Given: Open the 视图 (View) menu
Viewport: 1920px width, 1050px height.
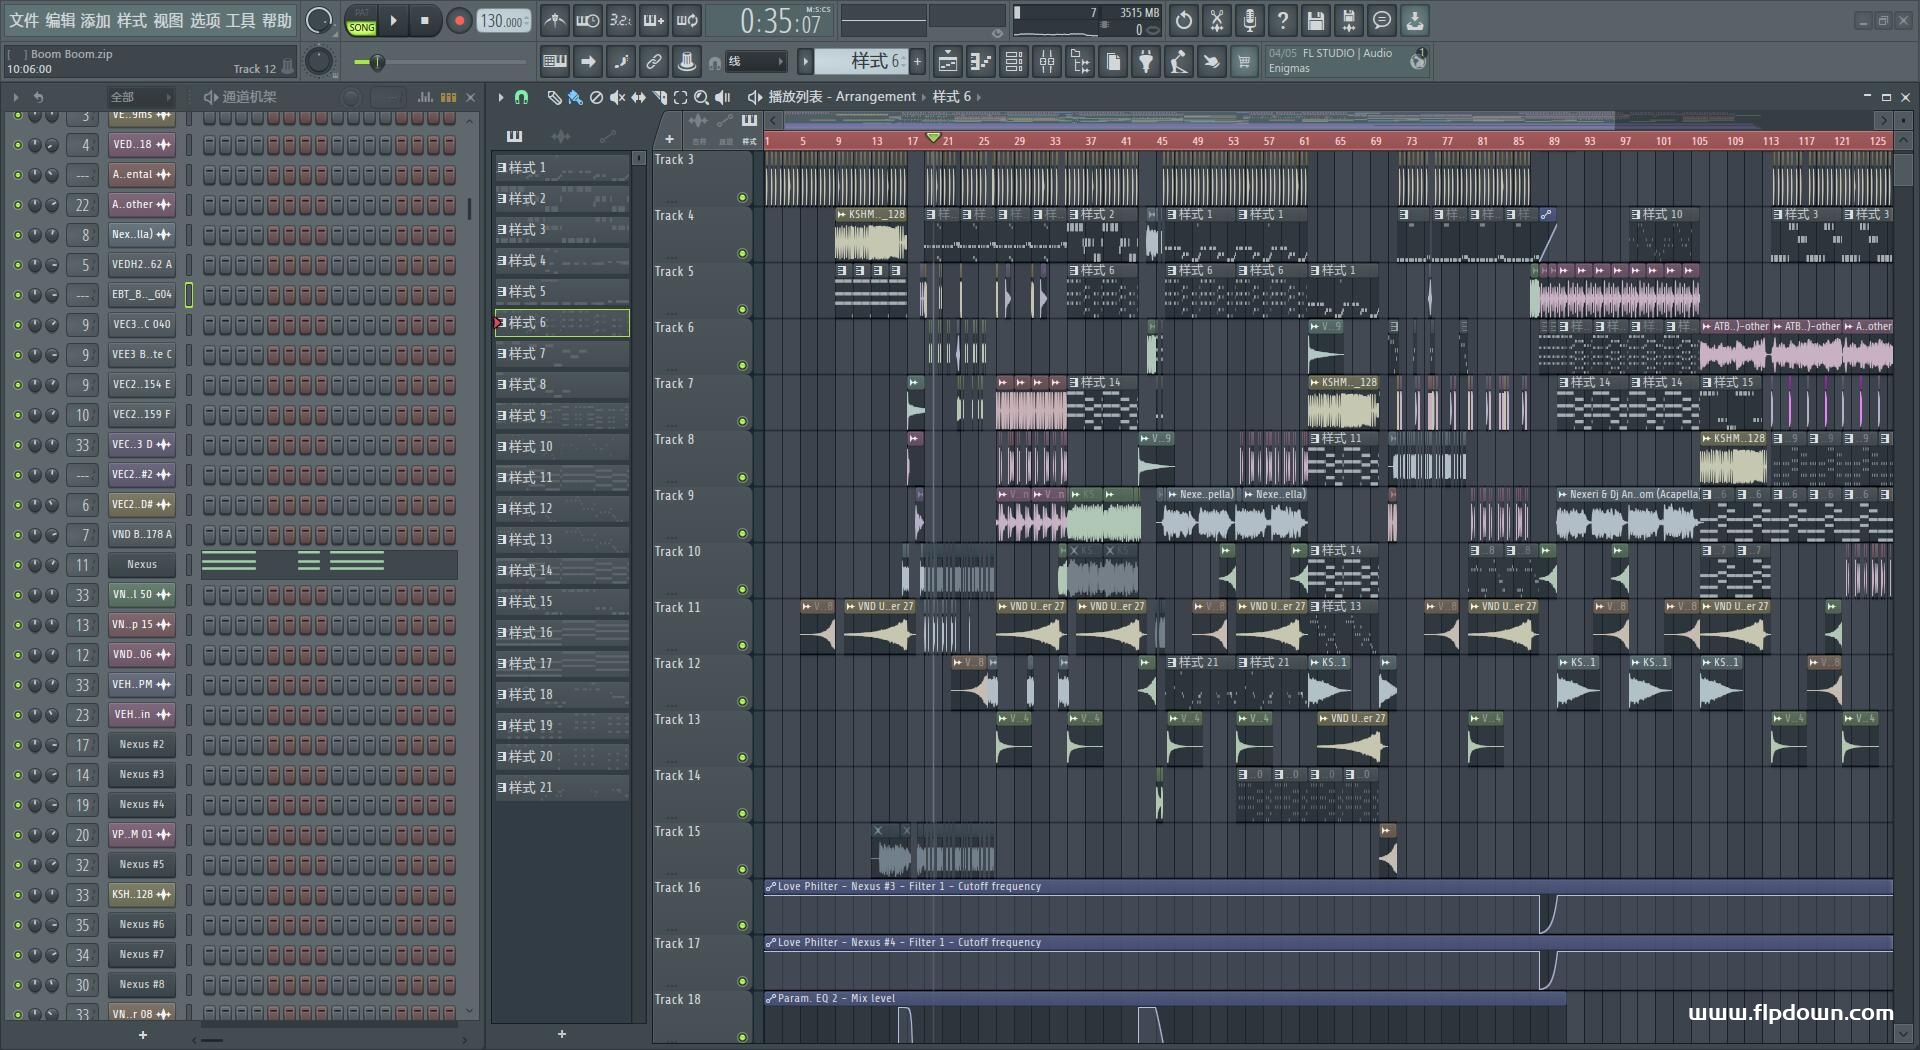Looking at the screenshot, I should (168, 20).
